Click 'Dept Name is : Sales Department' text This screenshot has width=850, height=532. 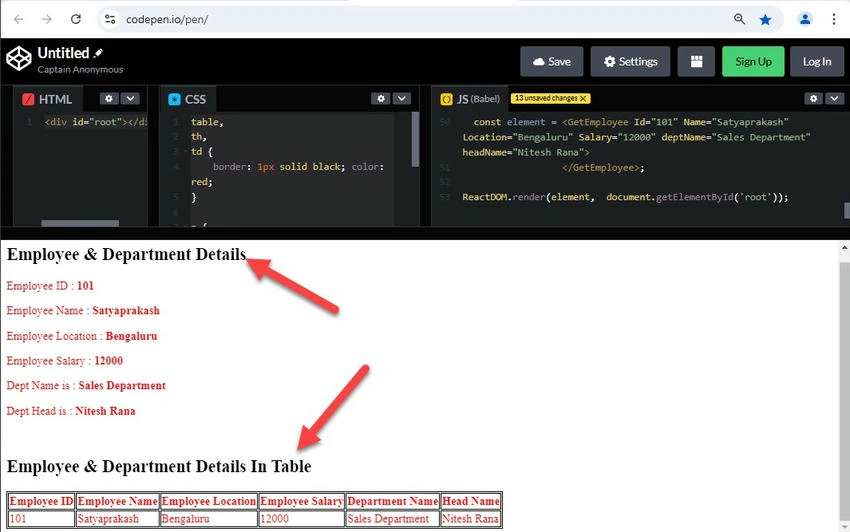[86, 386]
